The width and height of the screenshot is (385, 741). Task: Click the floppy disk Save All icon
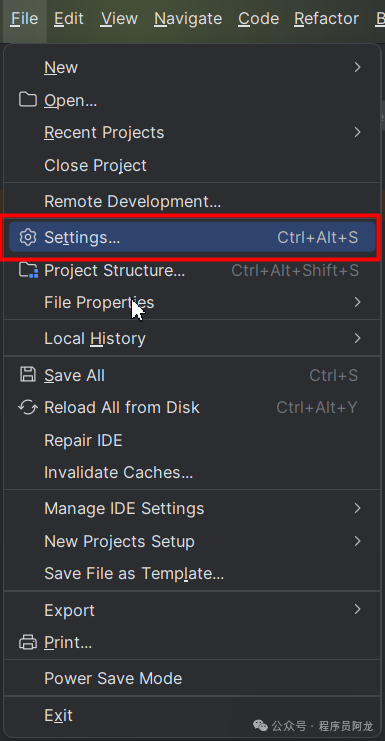pyautogui.click(x=28, y=375)
